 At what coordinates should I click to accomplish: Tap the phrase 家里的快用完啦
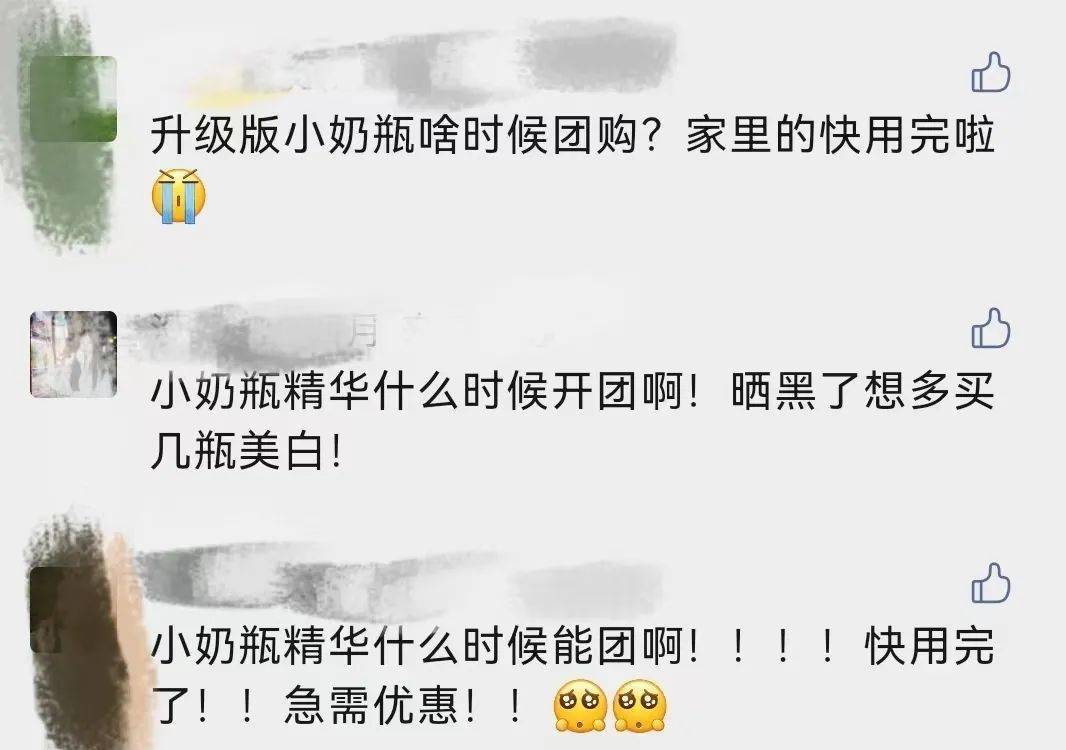(x=840, y=135)
